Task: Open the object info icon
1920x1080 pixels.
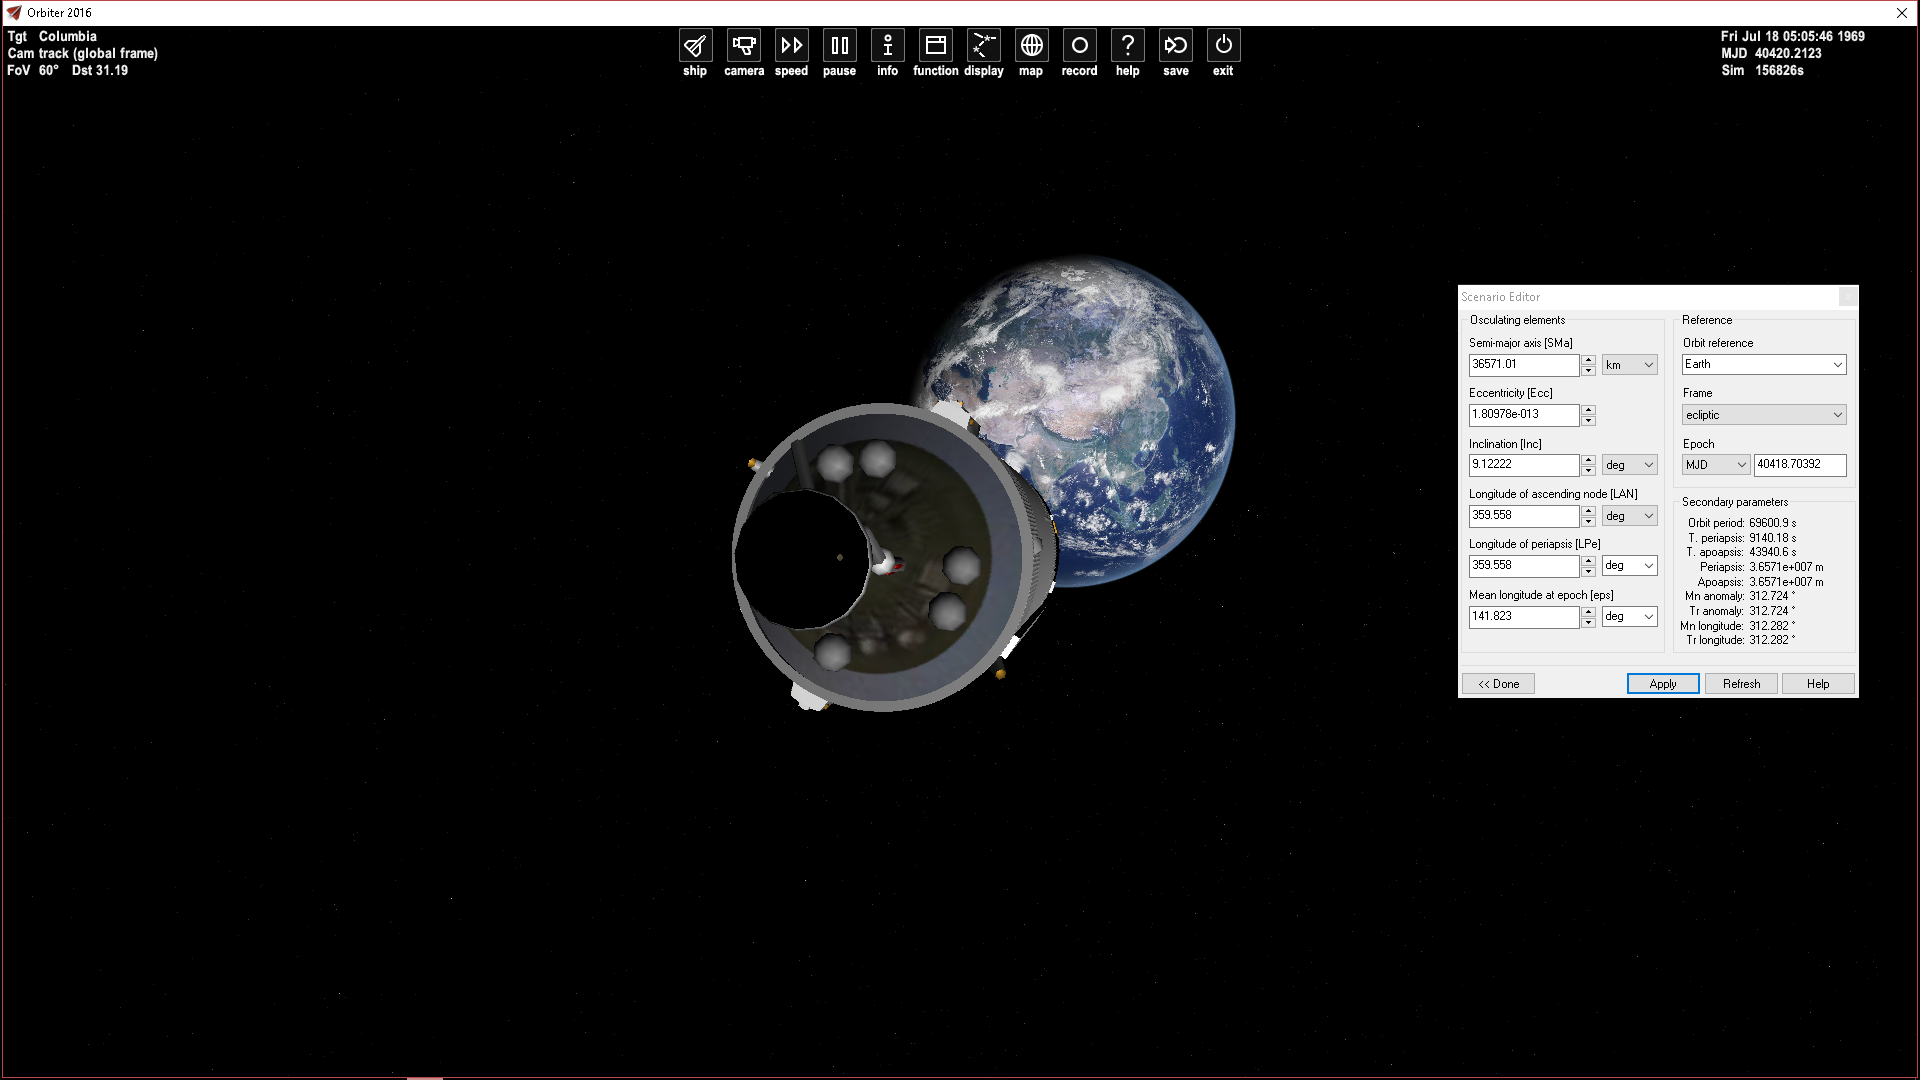Action: pos(887,46)
